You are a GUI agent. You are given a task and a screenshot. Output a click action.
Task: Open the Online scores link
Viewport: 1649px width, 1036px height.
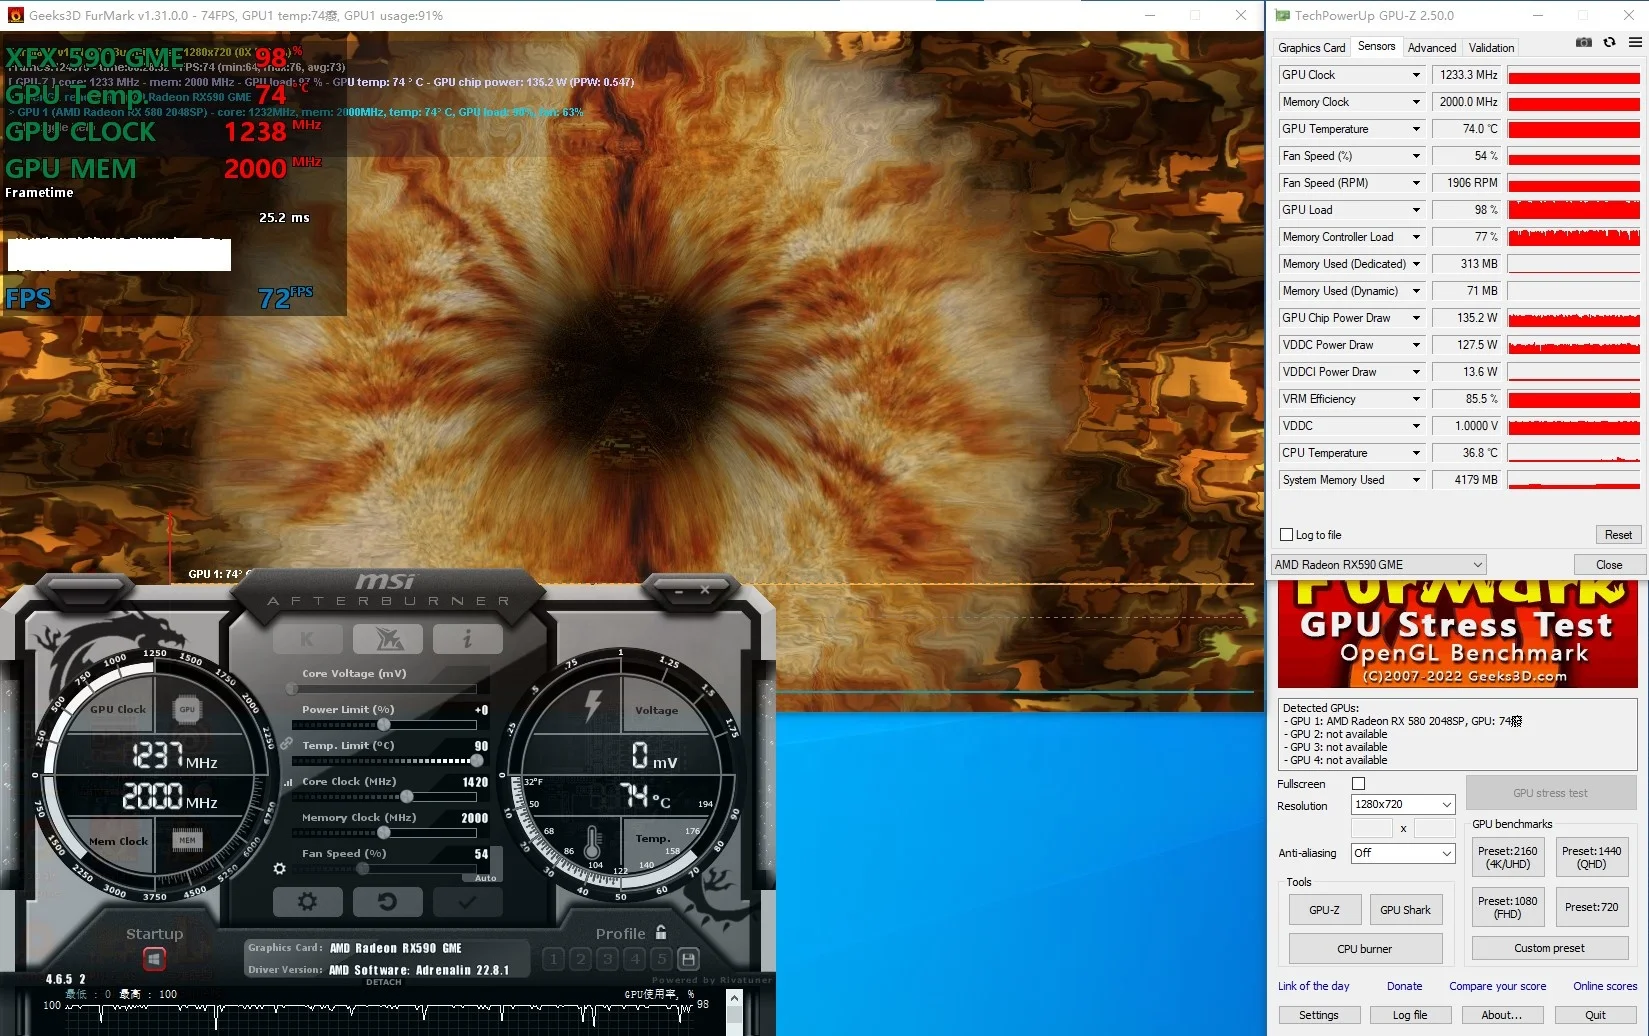click(1603, 986)
